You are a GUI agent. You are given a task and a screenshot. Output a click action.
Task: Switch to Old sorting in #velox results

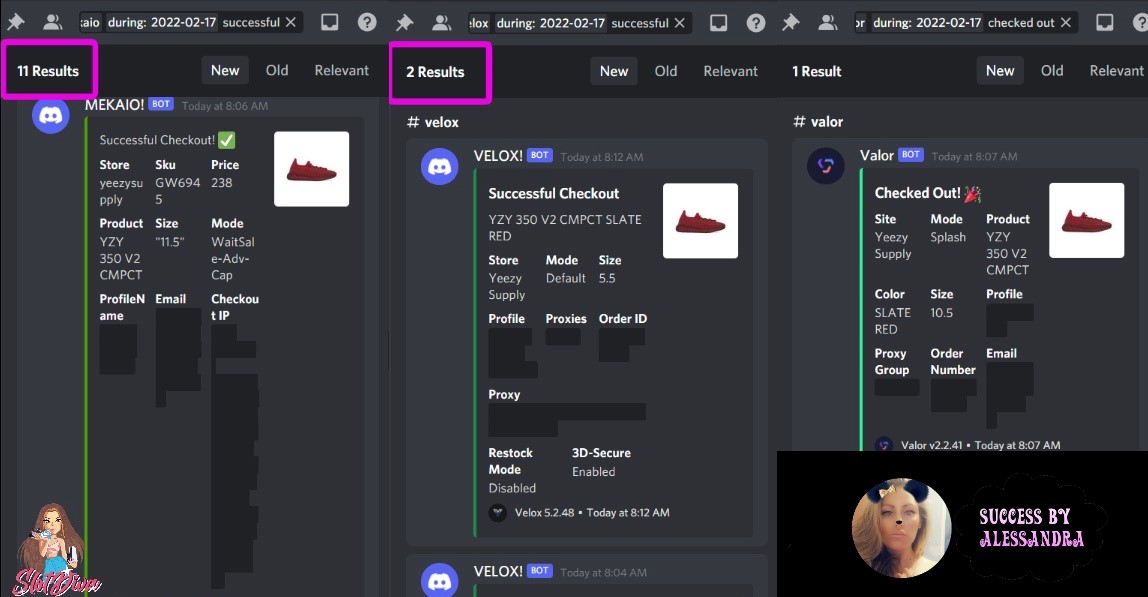(666, 70)
